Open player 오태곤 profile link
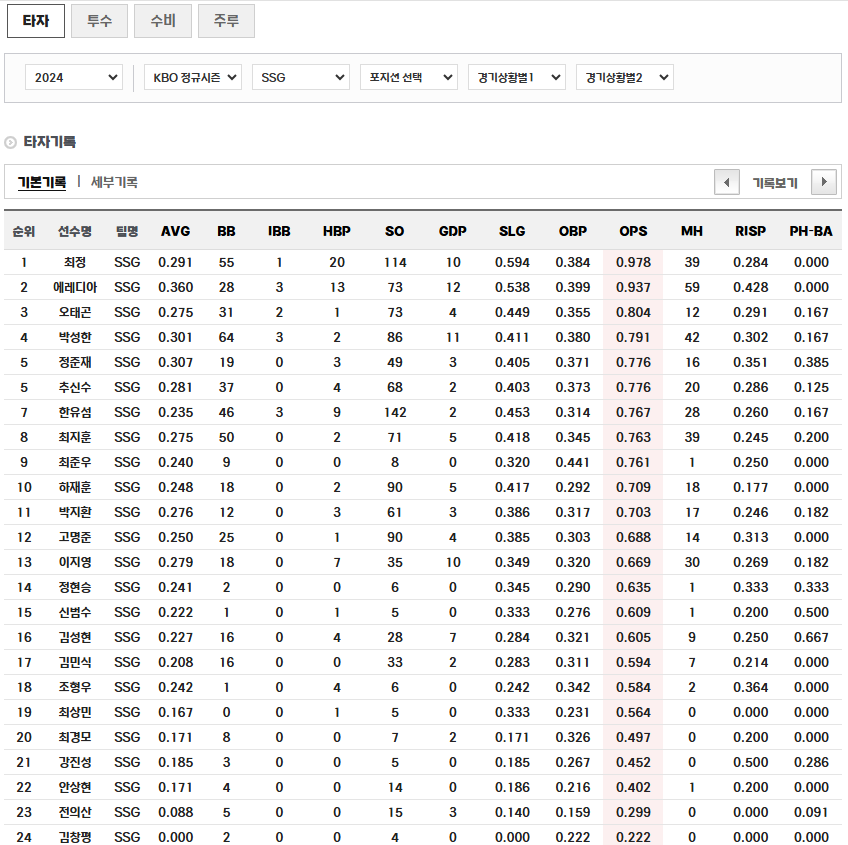Screen dimensions: 848x845 pyautogui.click(x=75, y=312)
